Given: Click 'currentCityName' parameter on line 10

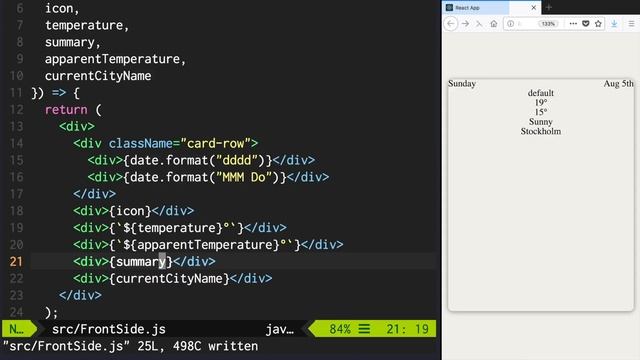Looking at the screenshot, I should (x=98, y=76).
